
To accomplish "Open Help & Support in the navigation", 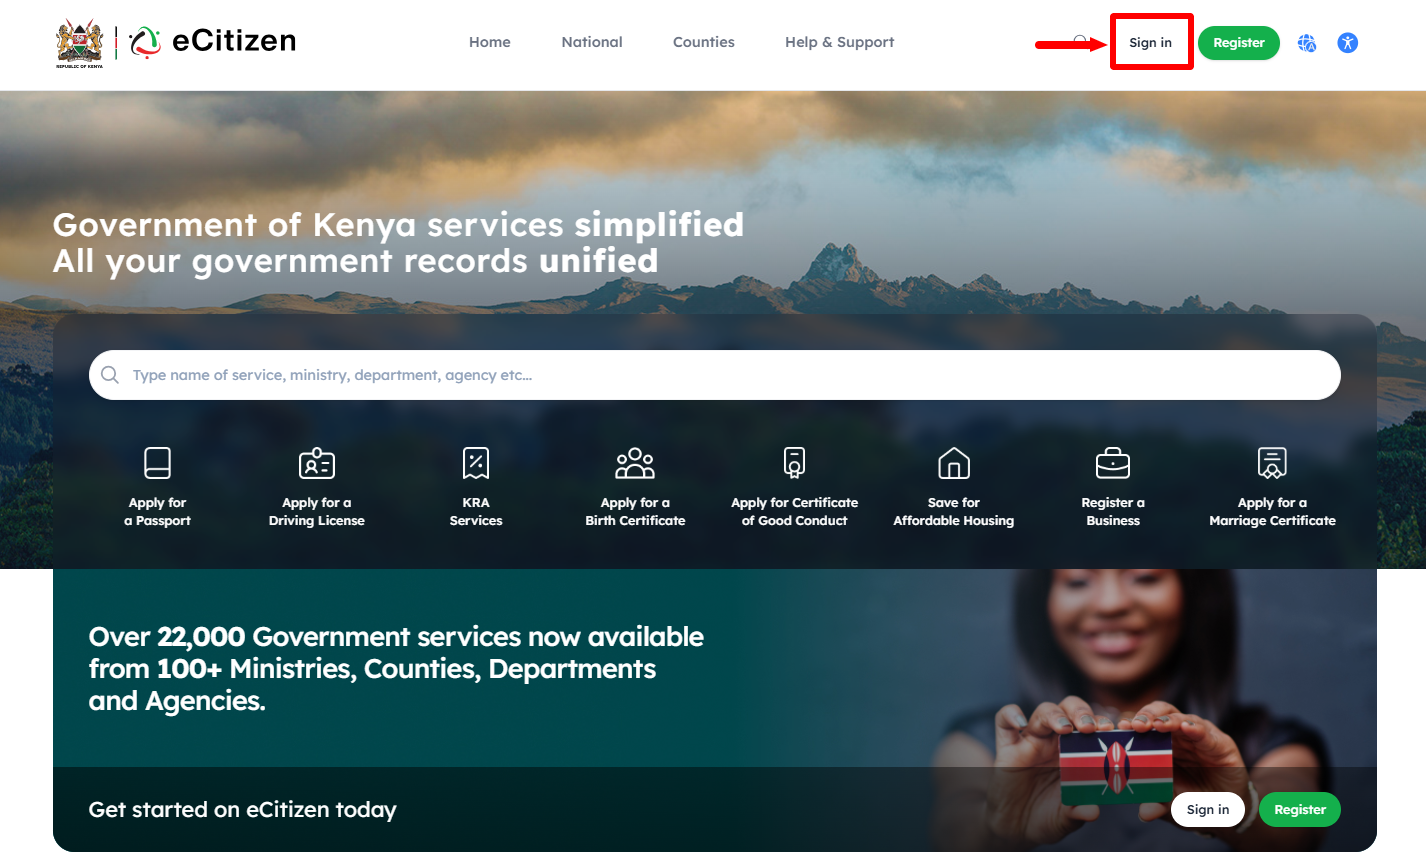I will point(840,42).
